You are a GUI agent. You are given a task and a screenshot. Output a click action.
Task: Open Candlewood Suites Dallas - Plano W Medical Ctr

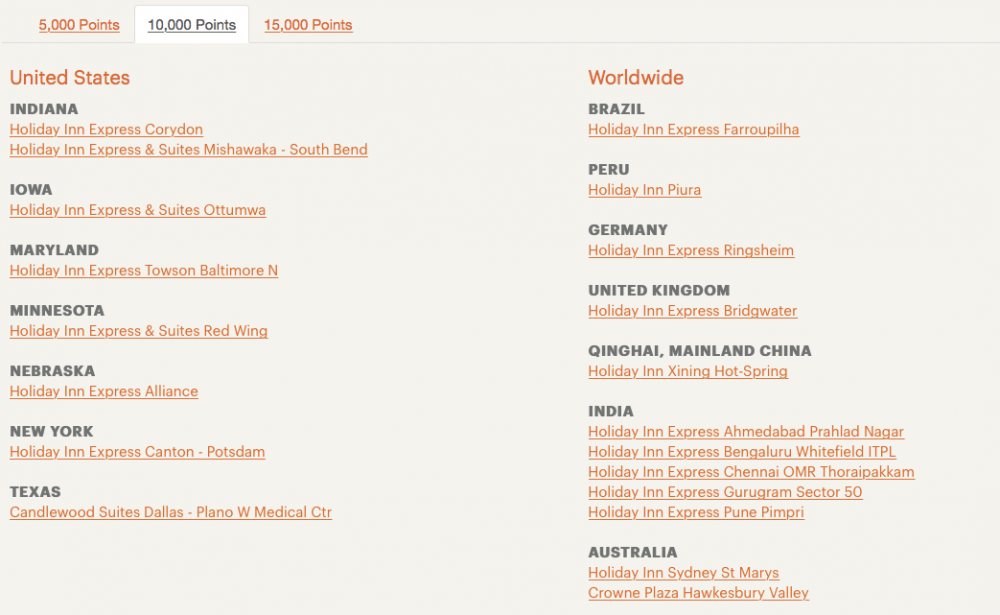[171, 512]
